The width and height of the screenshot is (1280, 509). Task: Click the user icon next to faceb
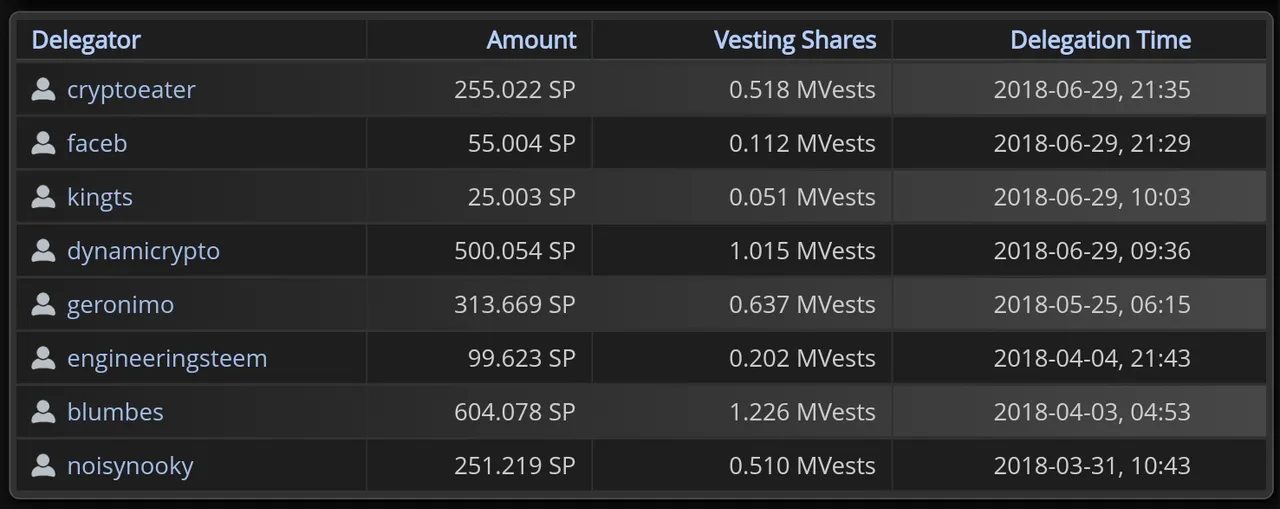tap(43, 143)
